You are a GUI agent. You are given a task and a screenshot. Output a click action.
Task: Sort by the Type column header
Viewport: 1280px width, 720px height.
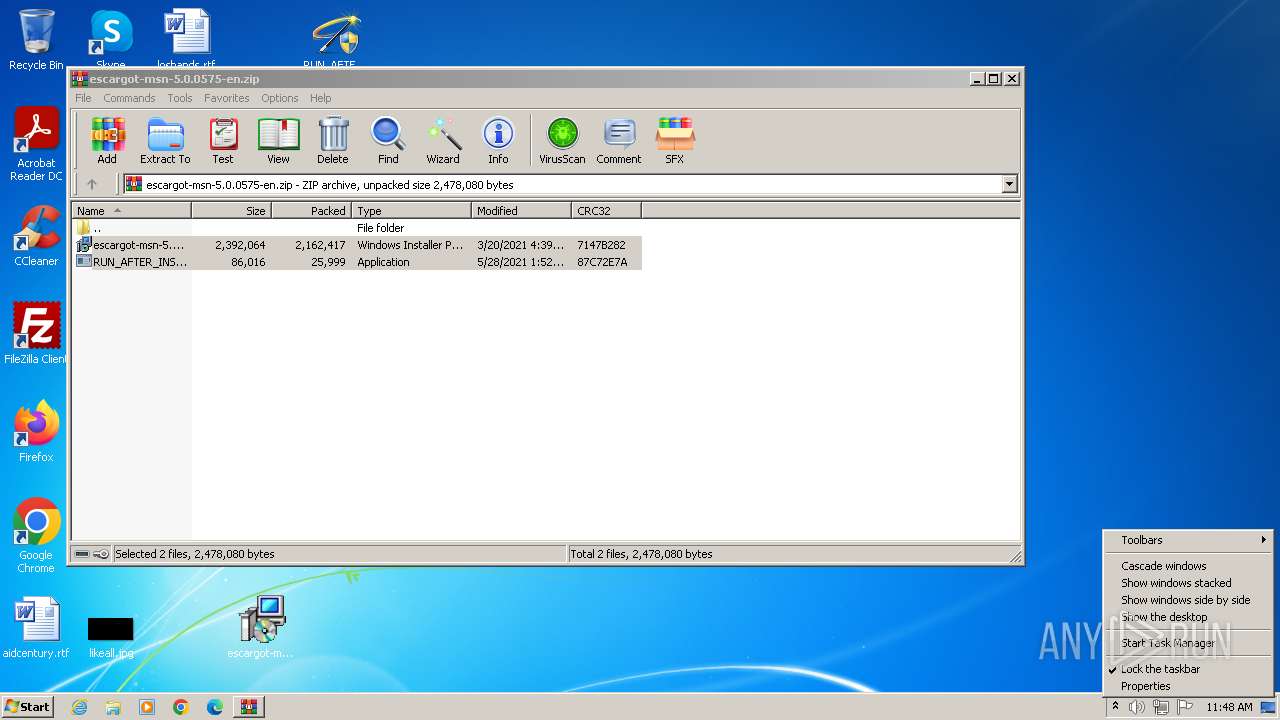point(412,211)
